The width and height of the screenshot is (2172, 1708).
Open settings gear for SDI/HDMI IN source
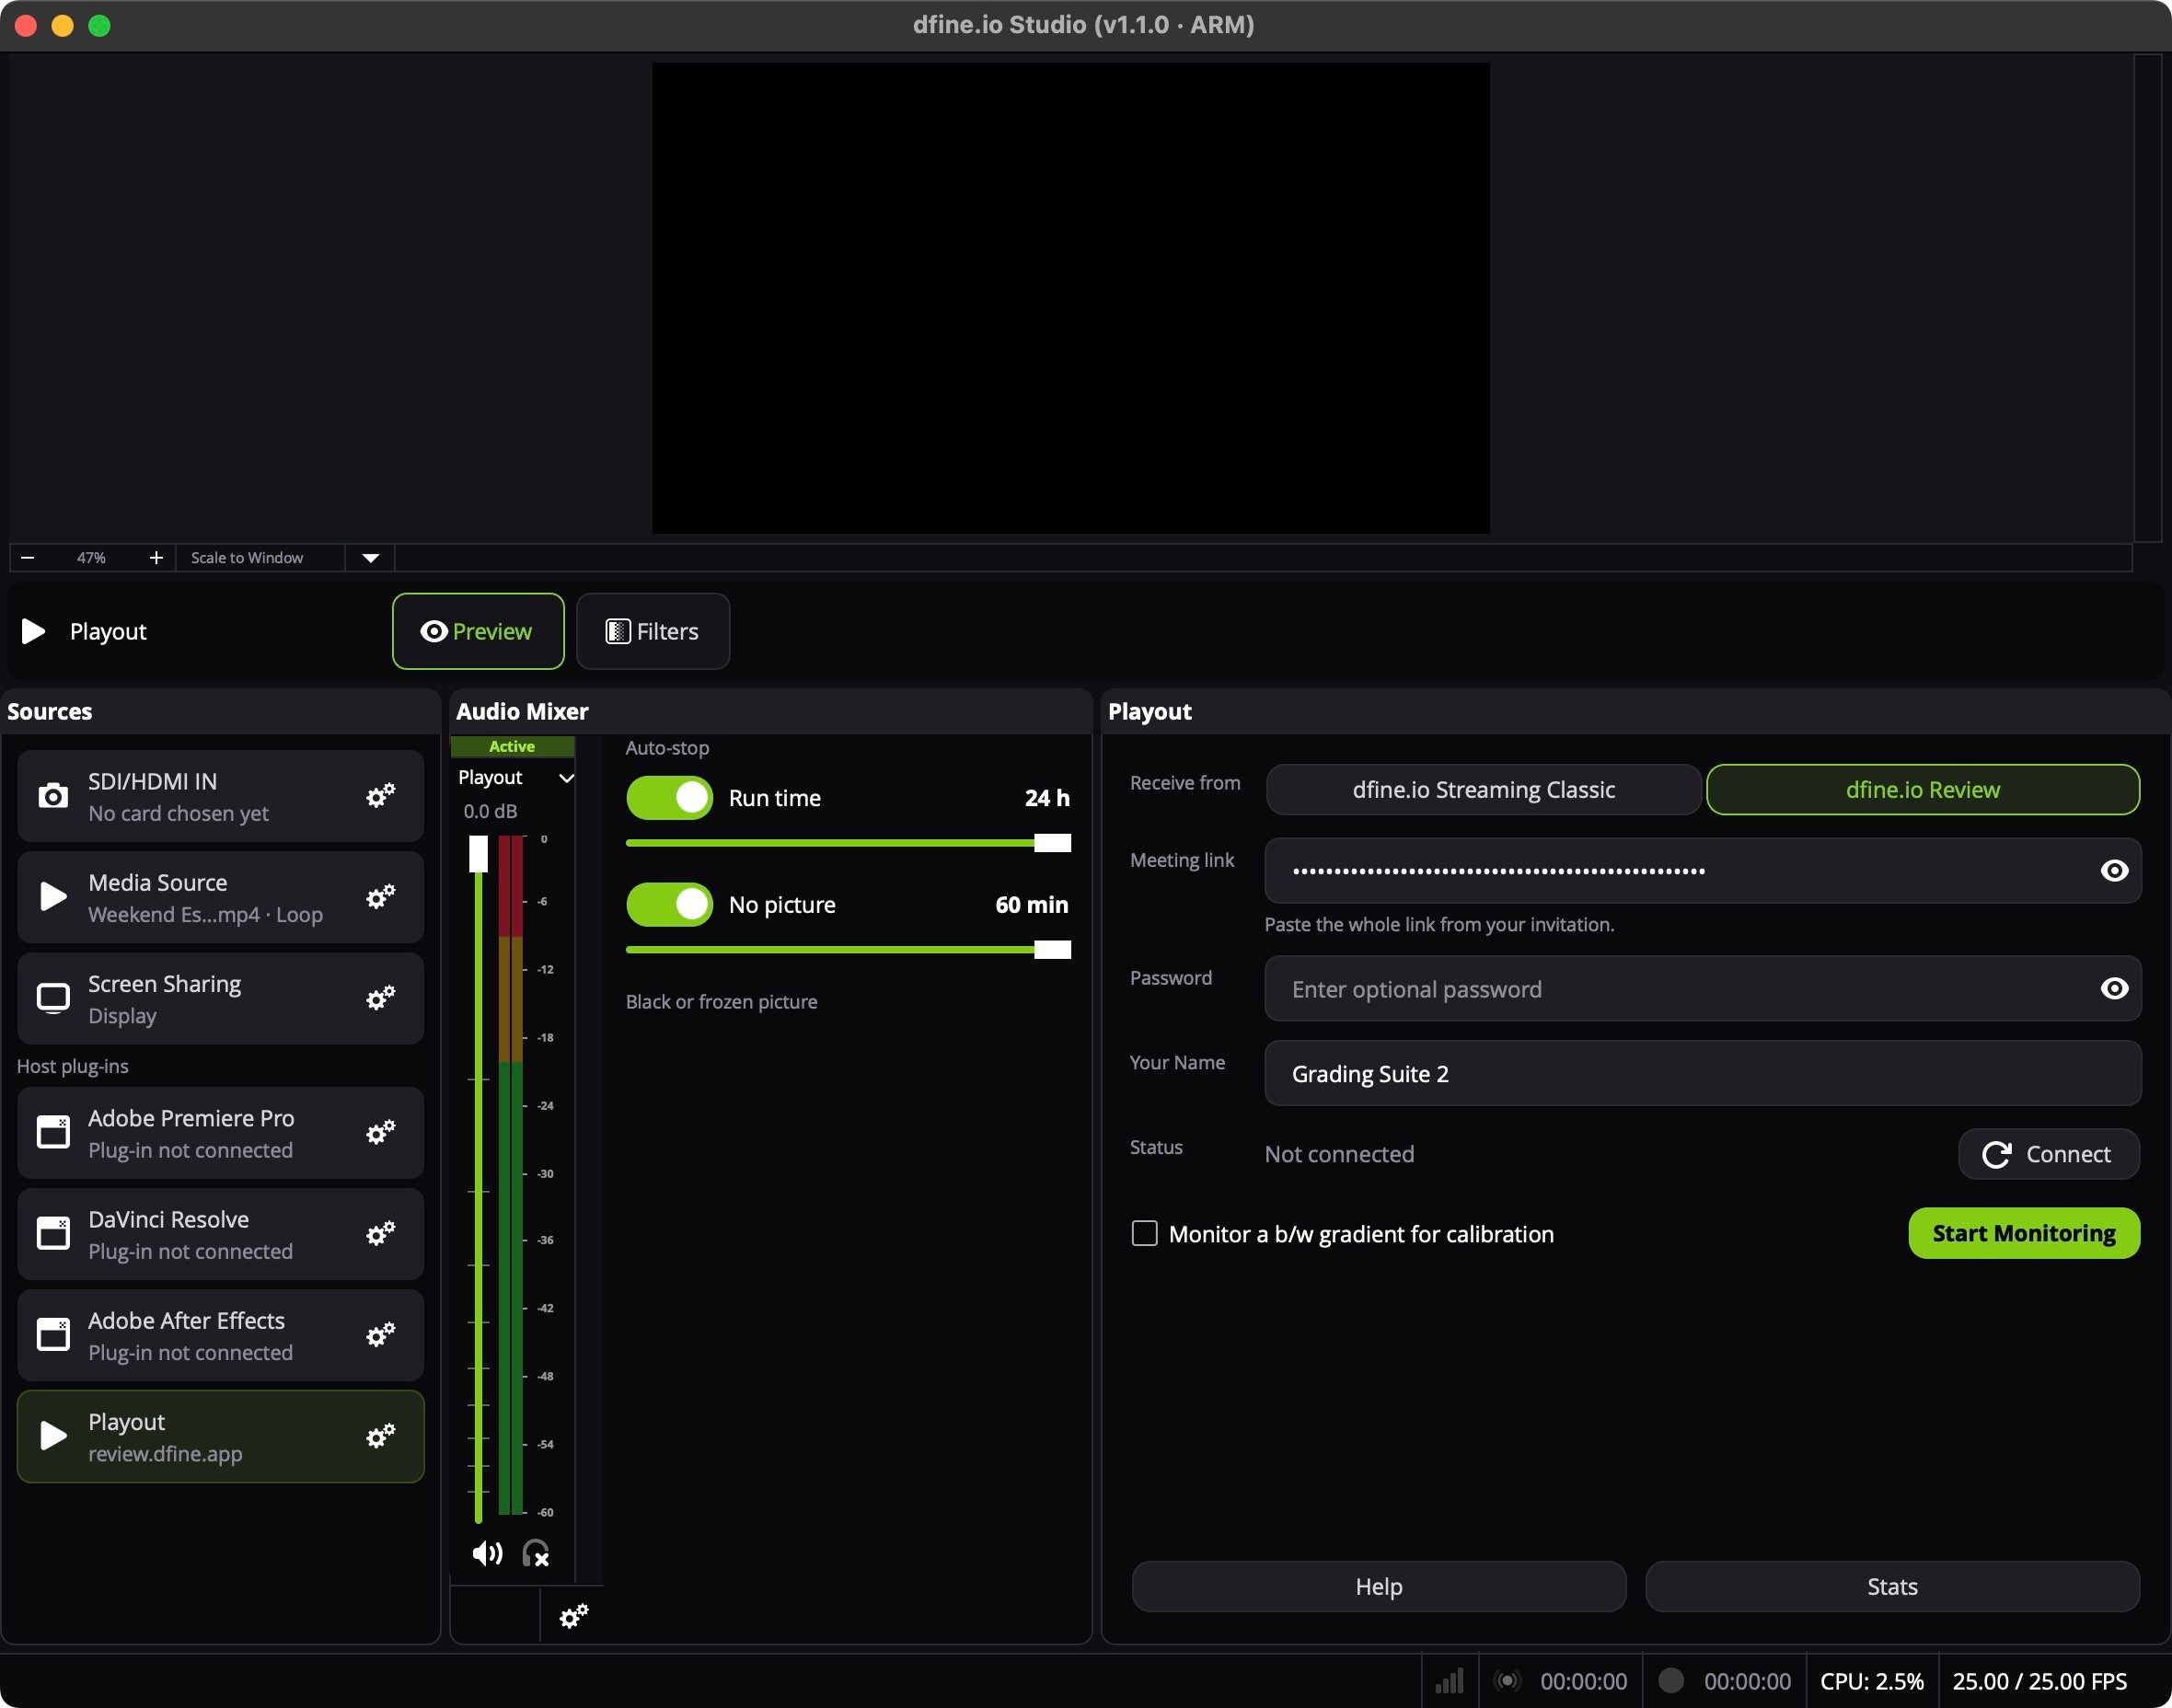point(380,796)
